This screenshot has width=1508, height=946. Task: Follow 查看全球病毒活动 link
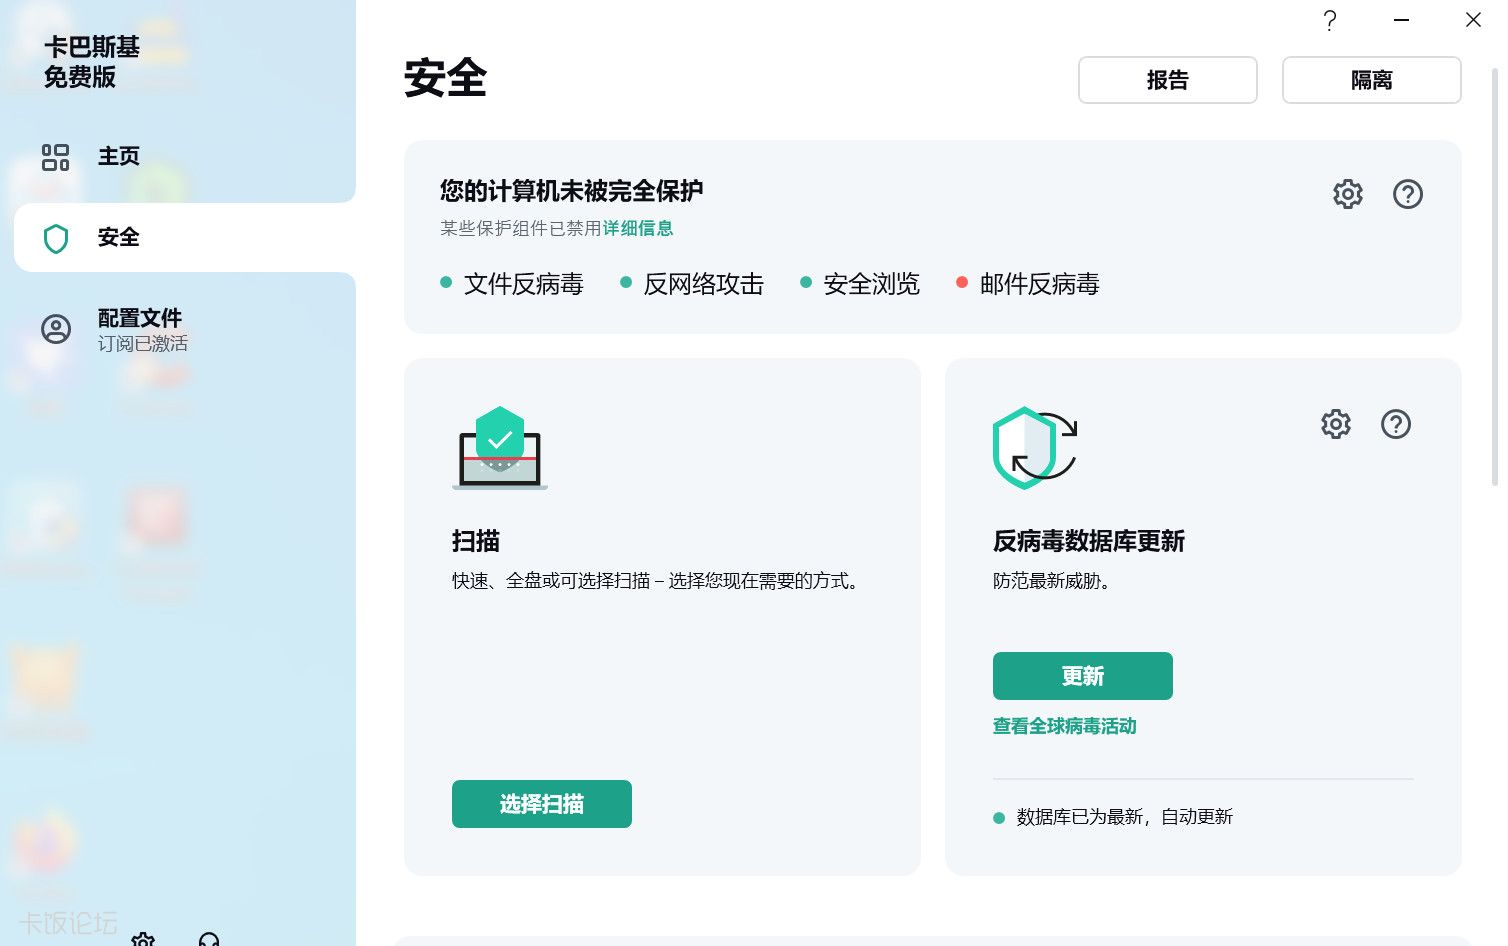[1065, 726]
